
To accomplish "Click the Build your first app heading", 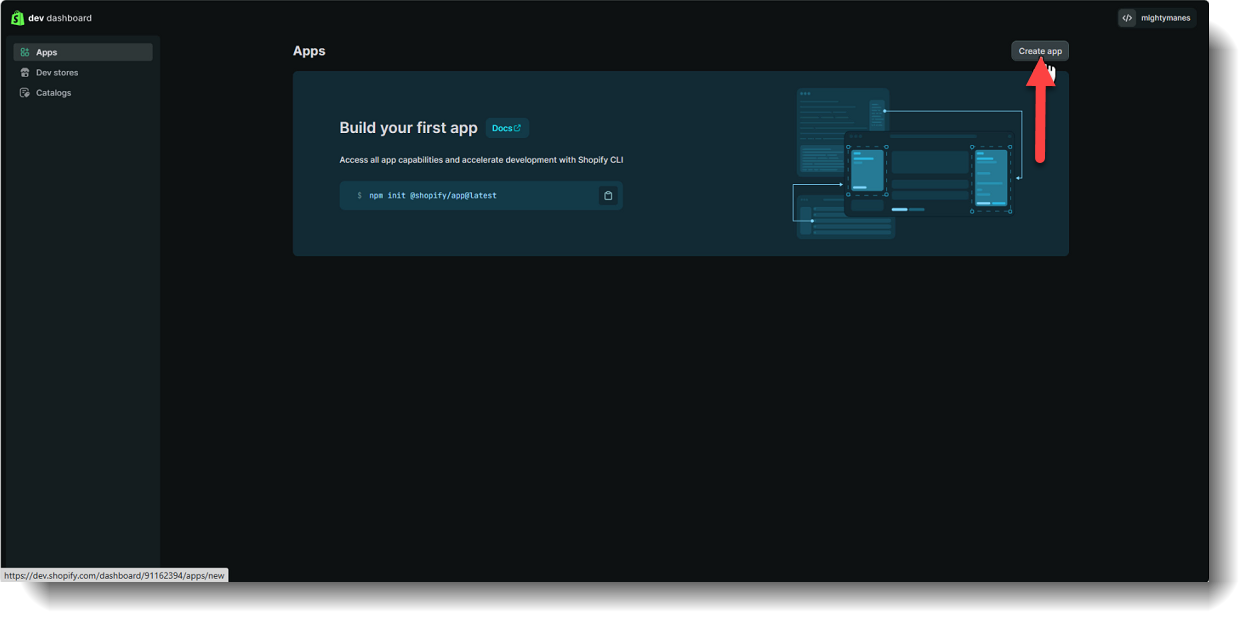I will pos(408,128).
